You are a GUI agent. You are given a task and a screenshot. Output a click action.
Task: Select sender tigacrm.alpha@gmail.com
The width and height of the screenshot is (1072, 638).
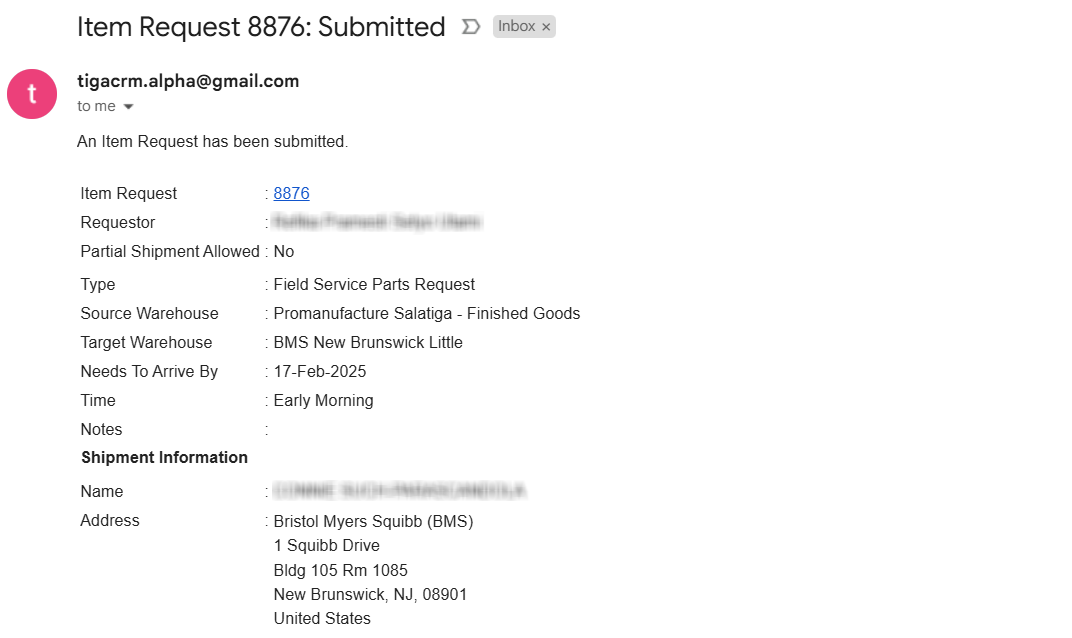[188, 81]
